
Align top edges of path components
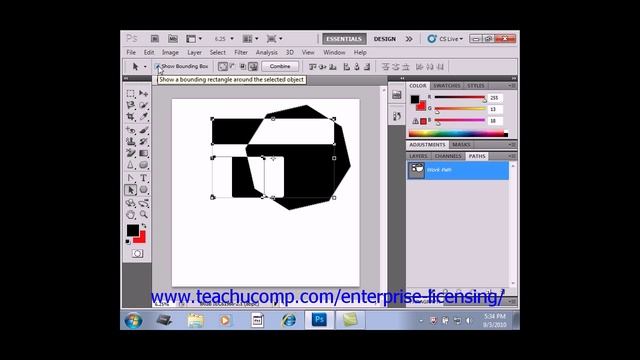(x=313, y=67)
